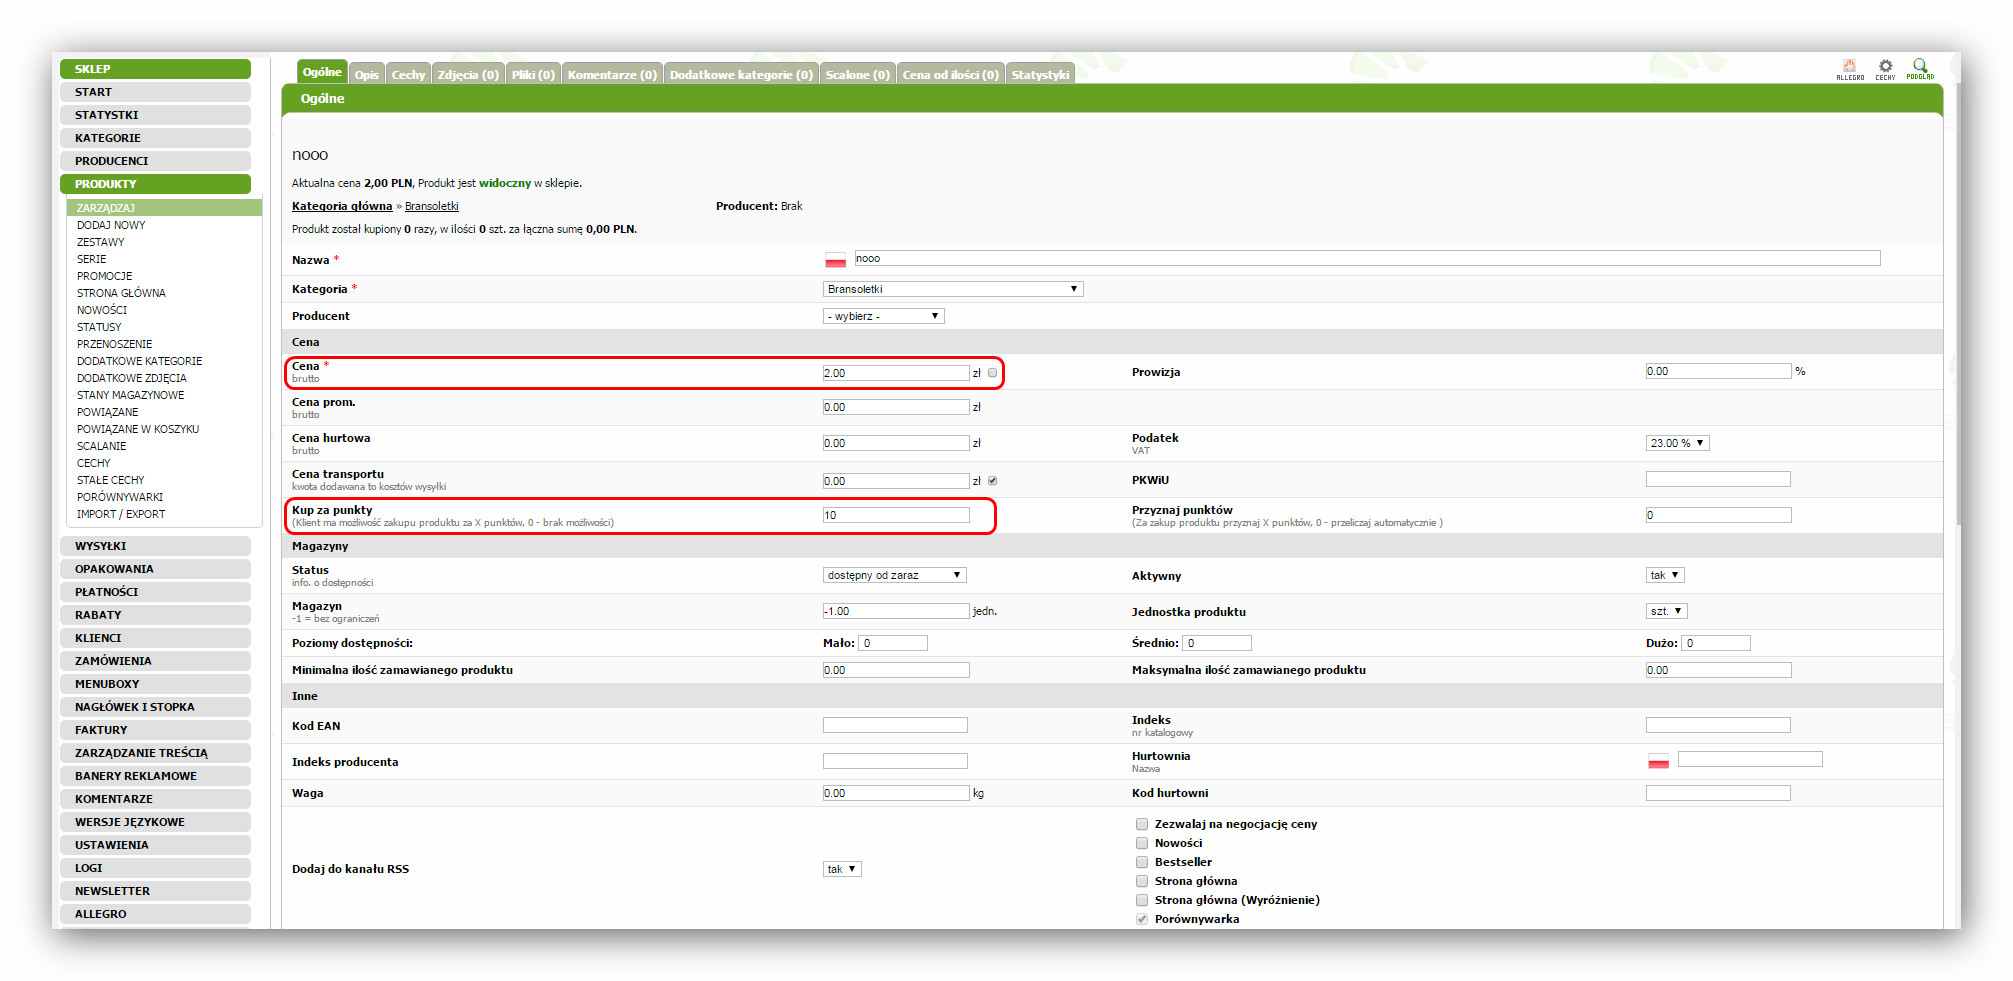This screenshot has height=981, width=2013.
Task: Open the Podatek VAT 23.00 % dropdown
Action: [1677, 443]
